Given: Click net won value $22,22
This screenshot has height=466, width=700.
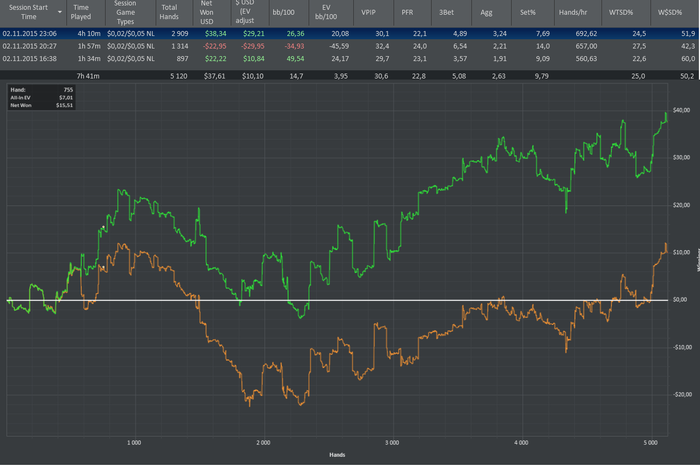Looking at the screenshot, I should [216, 58].
